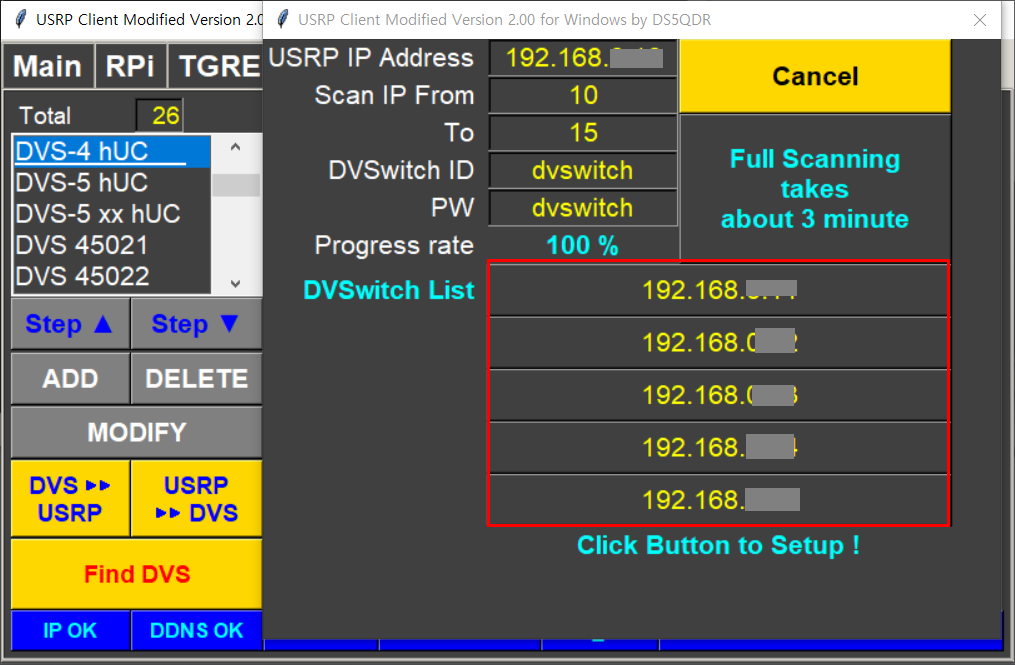1015x665 pixels.
Task: Click list scrollbar up arrow
Action: point(236,147)
